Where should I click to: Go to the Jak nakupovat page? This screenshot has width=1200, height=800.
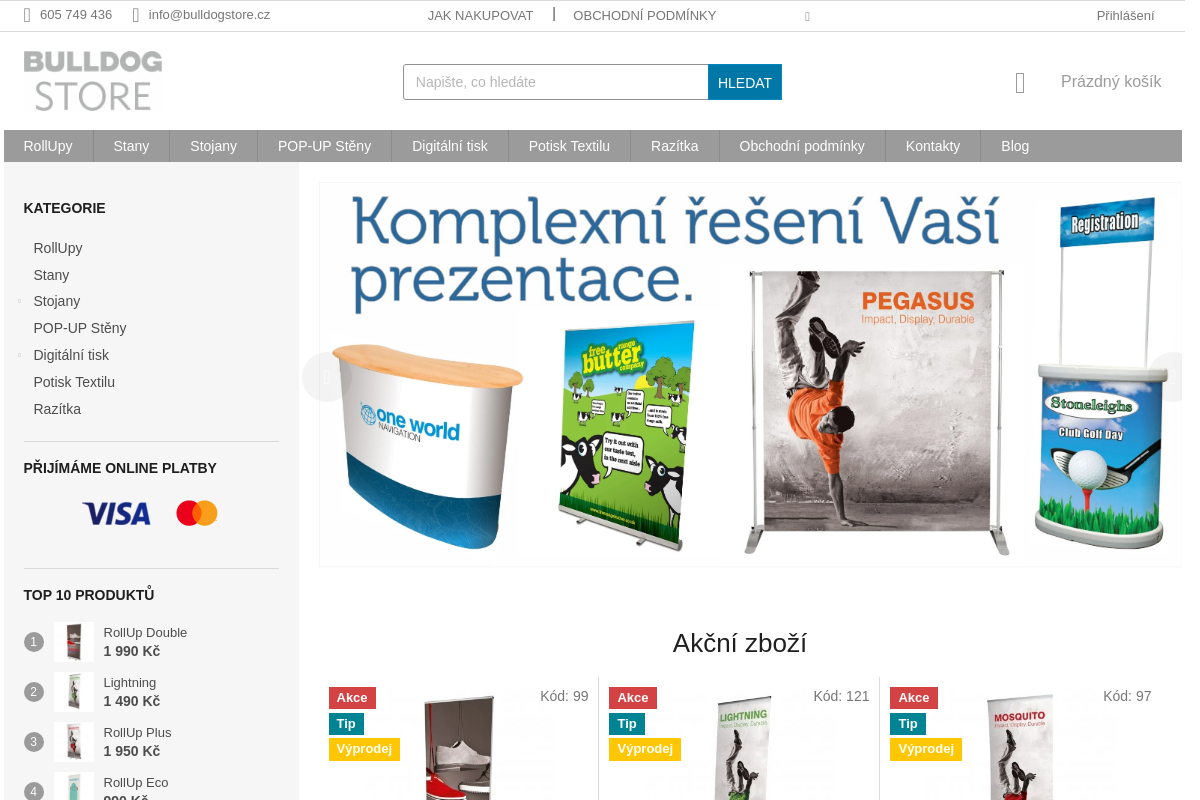[480, 15]
